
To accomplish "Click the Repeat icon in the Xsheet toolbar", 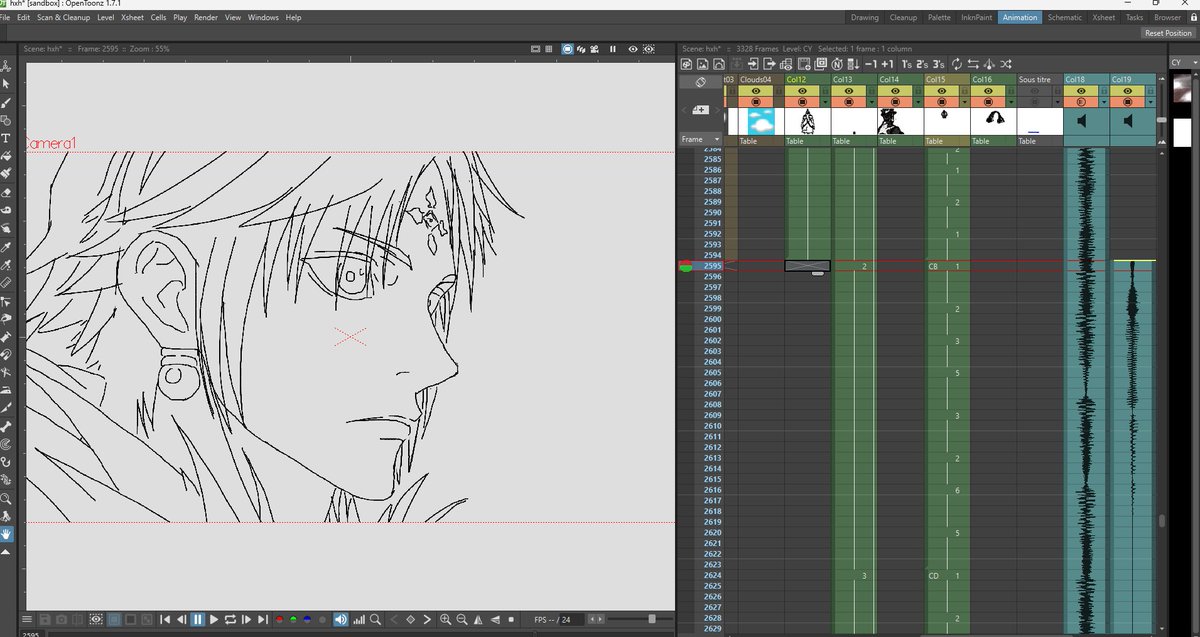I will point(957,64).
